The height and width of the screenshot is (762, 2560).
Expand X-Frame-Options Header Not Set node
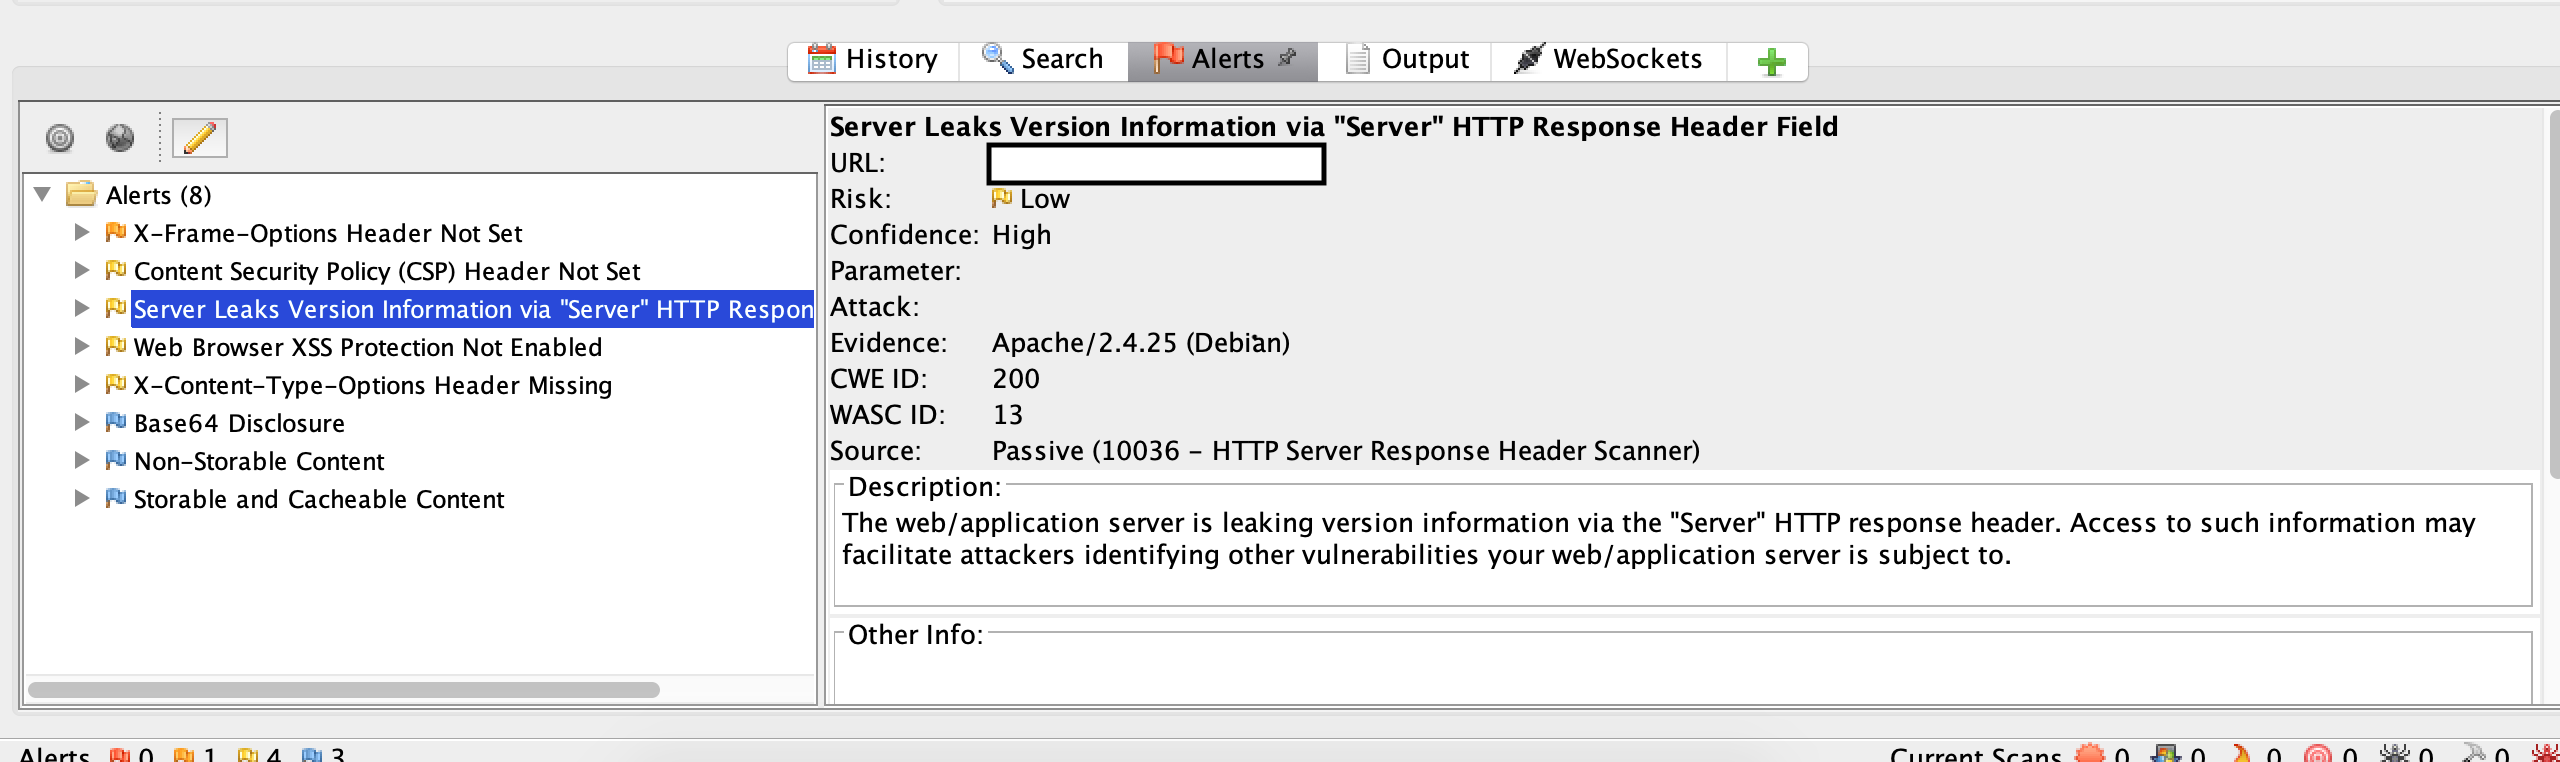pos(82,232)
